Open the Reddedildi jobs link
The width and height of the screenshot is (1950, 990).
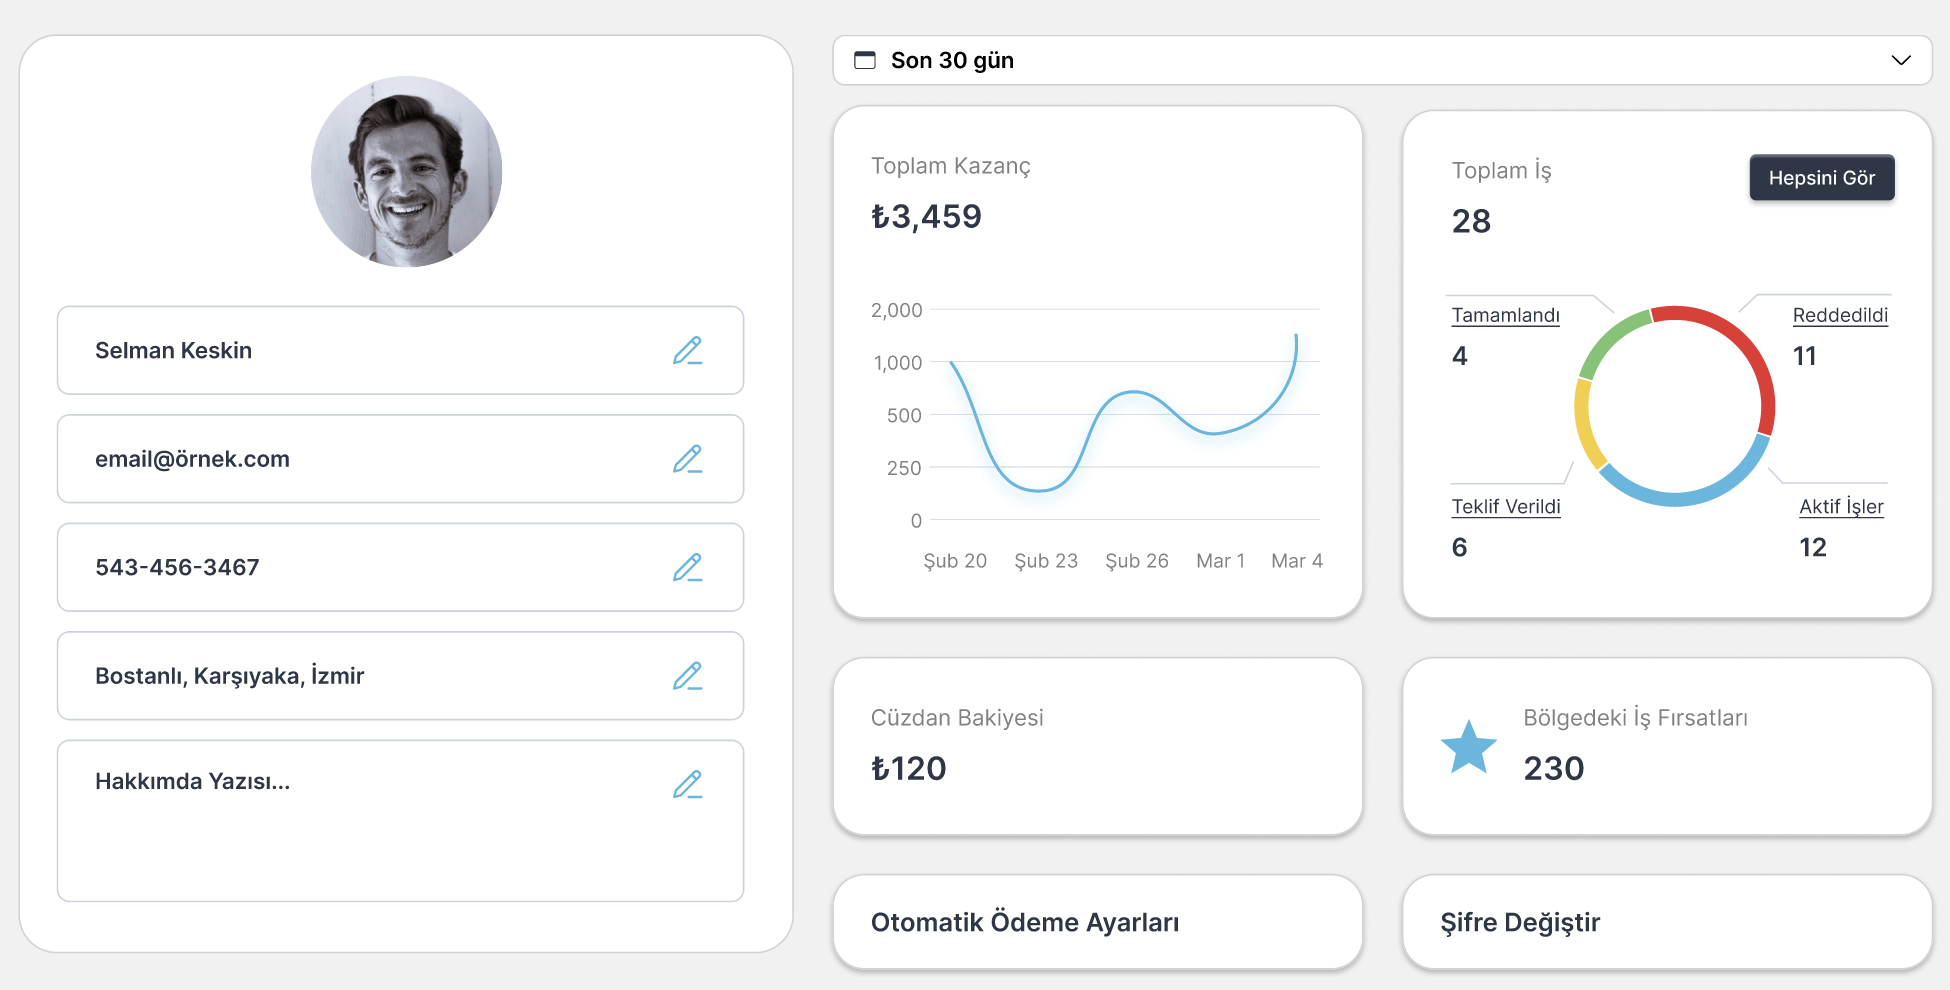(x=1840, y=315)
